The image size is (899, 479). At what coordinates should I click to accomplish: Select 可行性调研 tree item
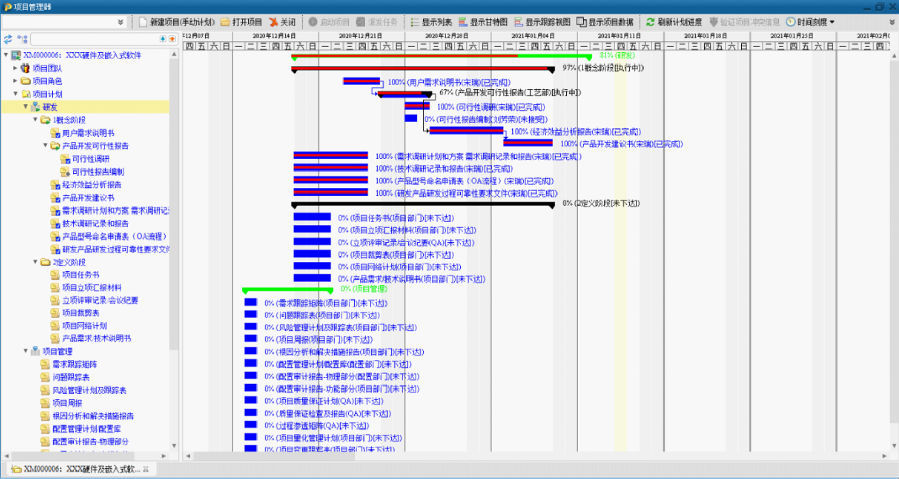91,158
